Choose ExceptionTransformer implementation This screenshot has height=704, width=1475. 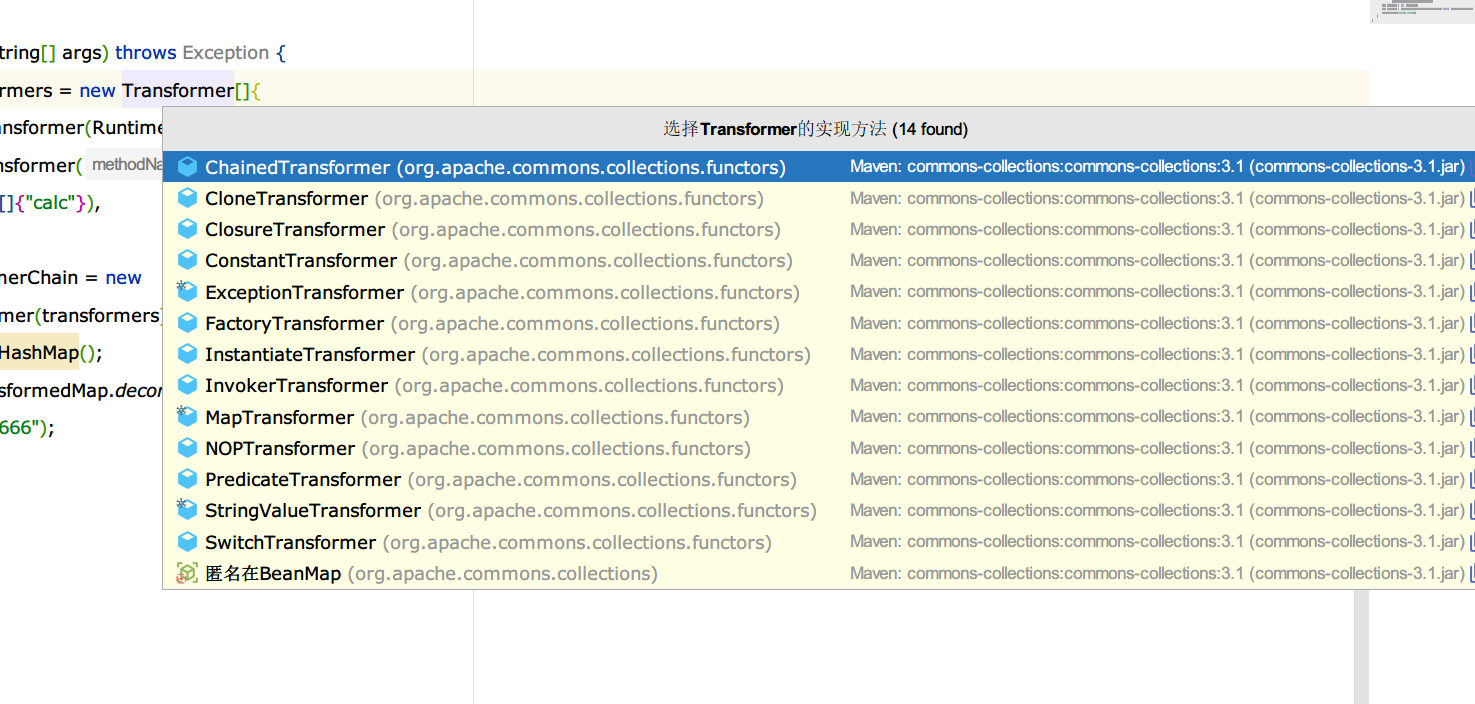click(818, 292)
